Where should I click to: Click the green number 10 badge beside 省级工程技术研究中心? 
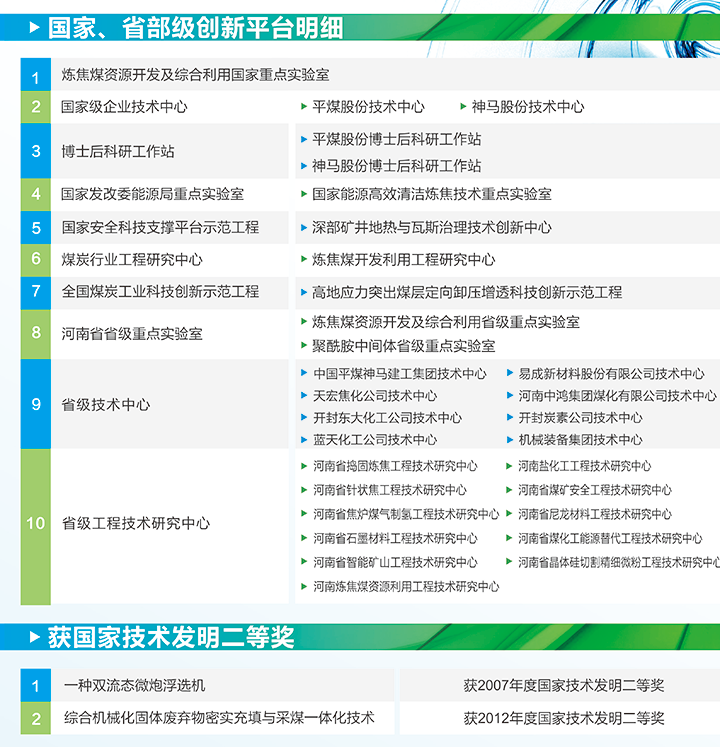[35, 523]
